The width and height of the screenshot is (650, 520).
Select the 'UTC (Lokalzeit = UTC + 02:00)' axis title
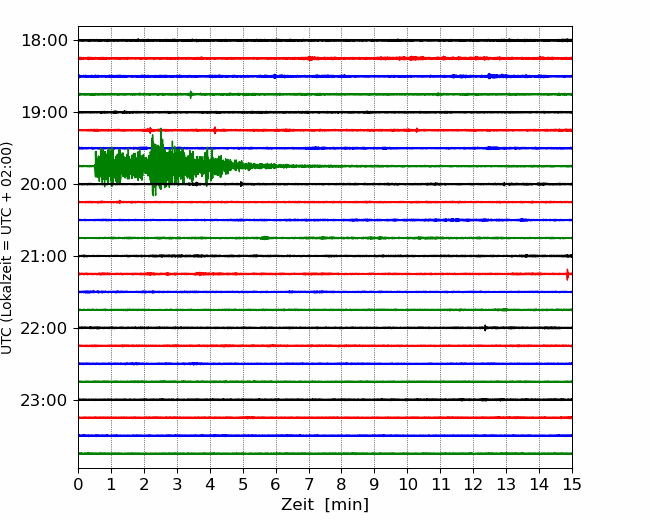[x=6, y=248]
